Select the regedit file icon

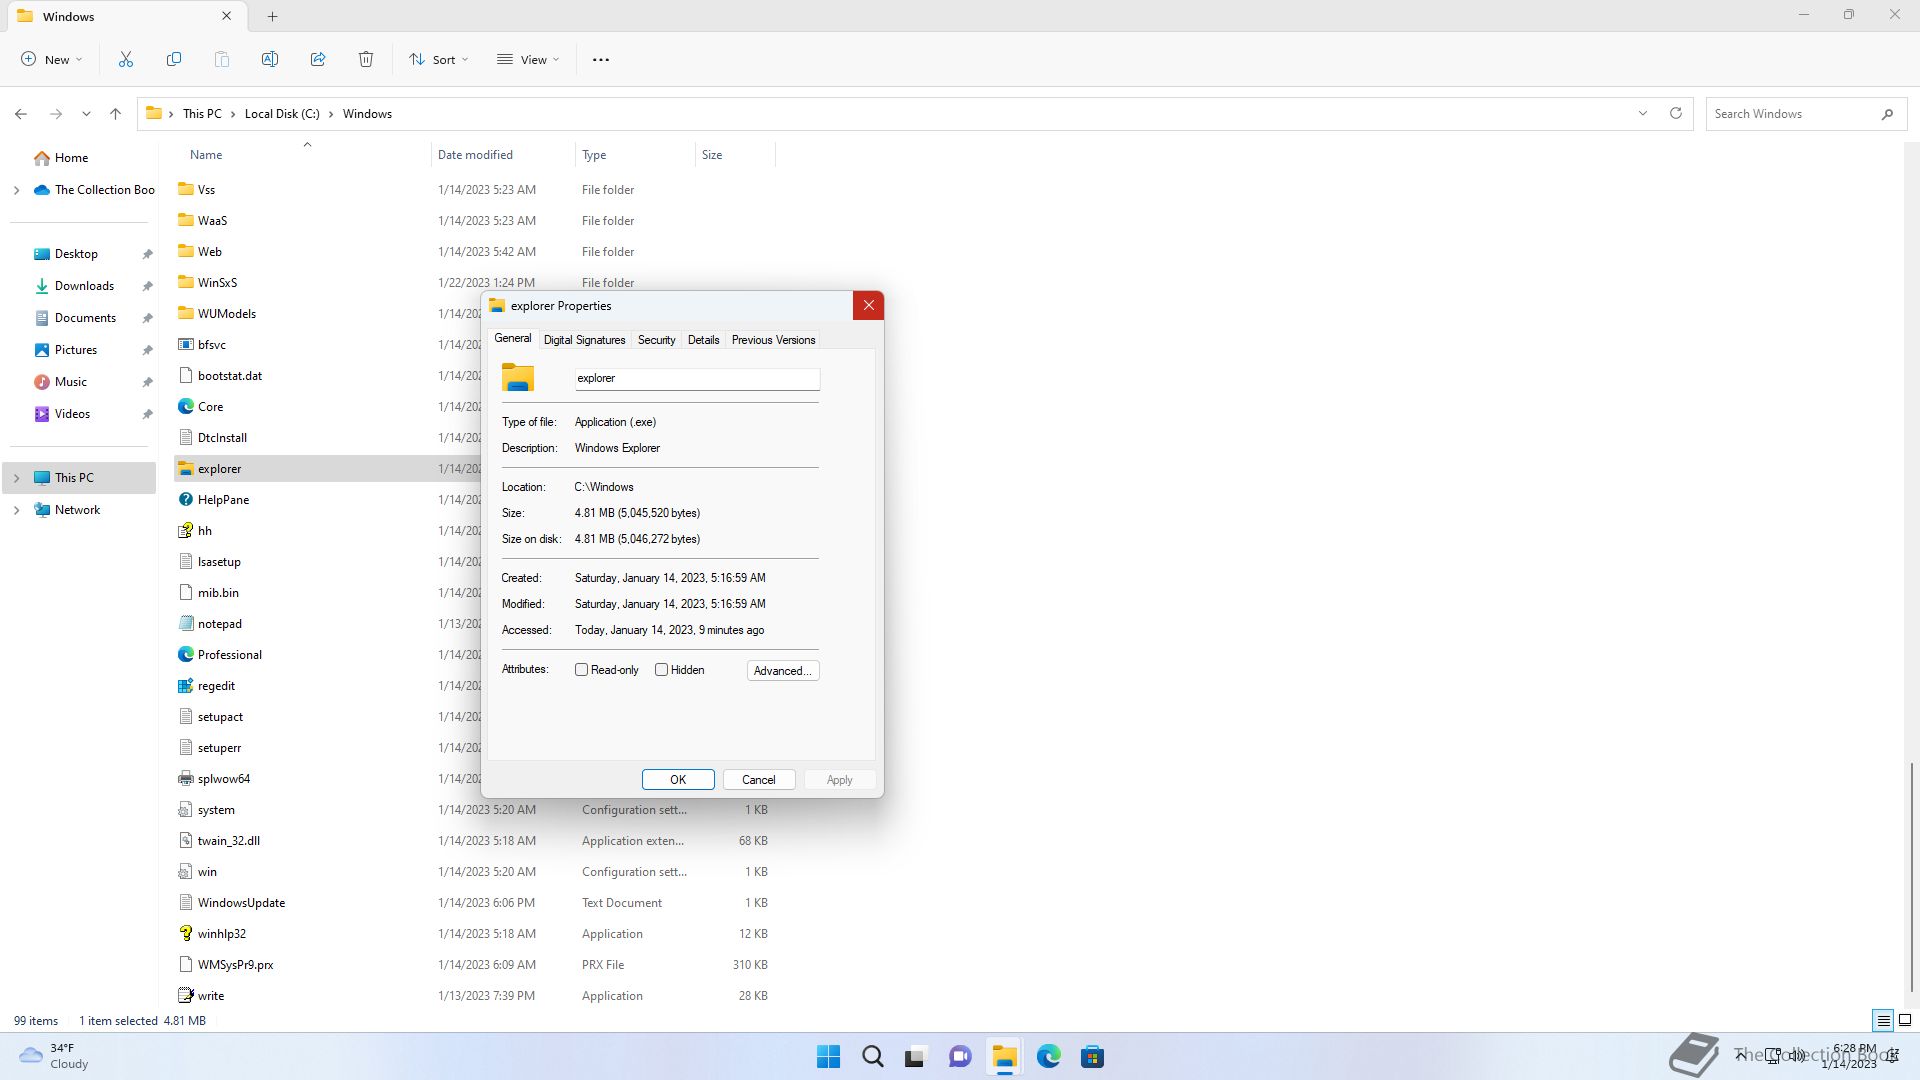pos(185,686)
